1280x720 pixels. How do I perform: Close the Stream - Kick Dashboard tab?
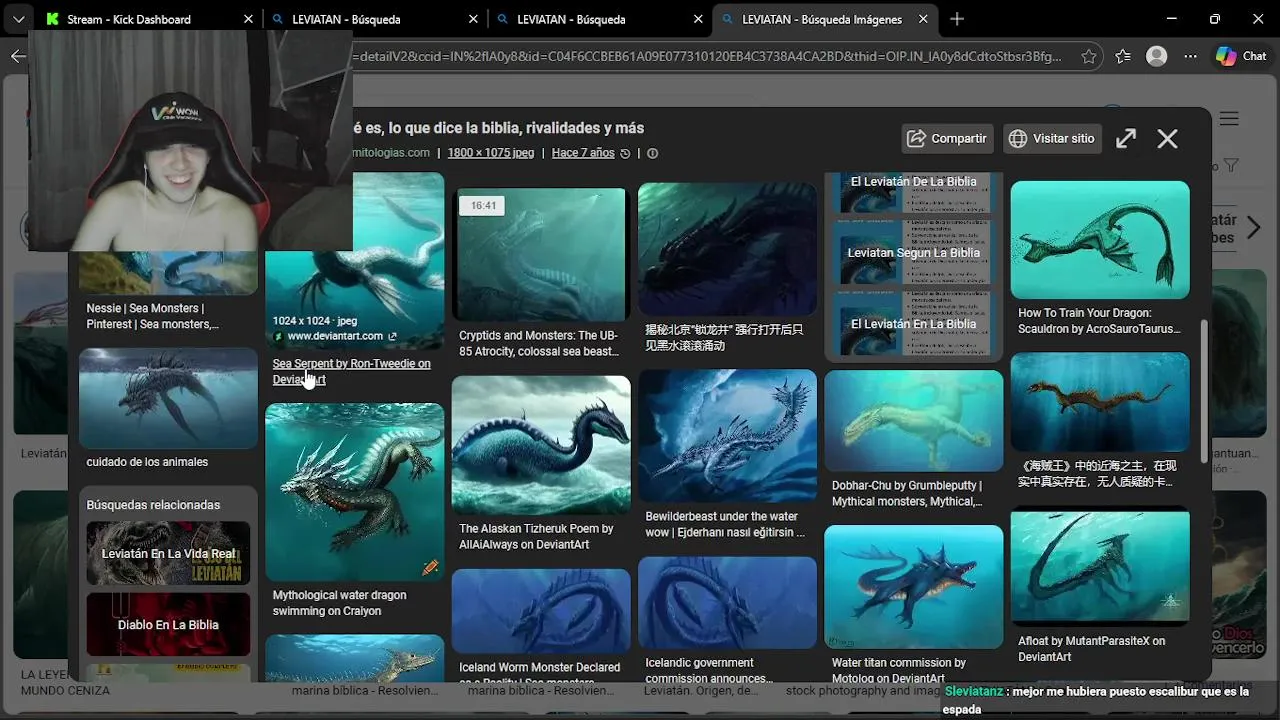pyautogui.click(x=248, y=19)
